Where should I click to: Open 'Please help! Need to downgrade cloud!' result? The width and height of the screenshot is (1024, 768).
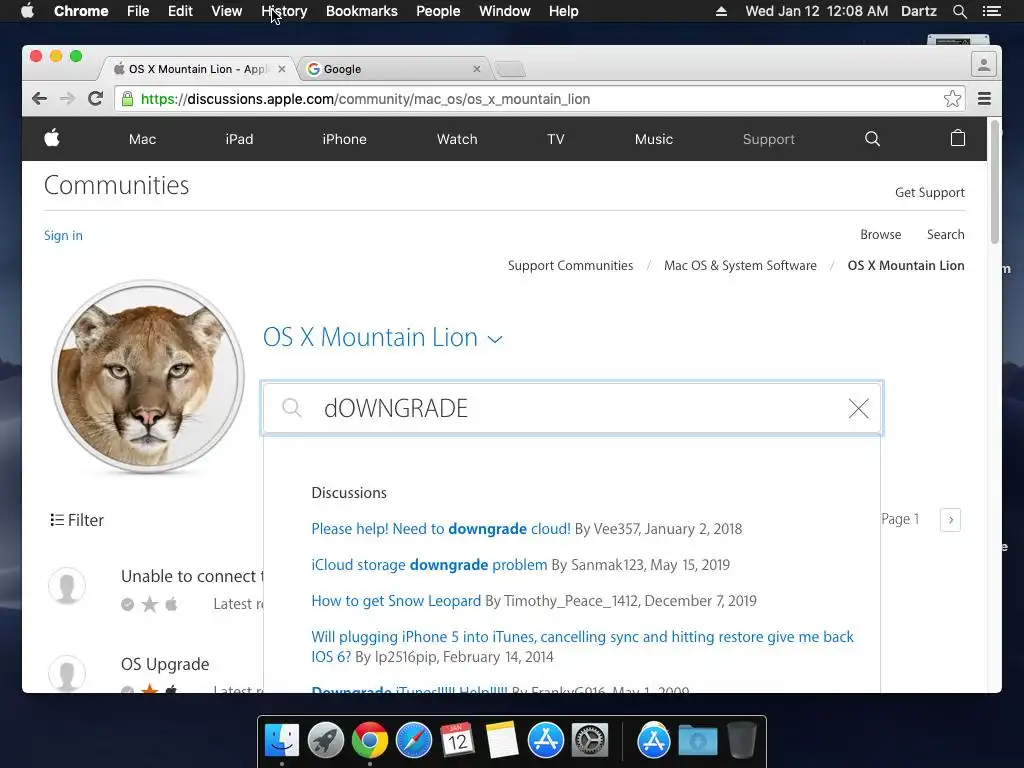(x=441, y=528)
